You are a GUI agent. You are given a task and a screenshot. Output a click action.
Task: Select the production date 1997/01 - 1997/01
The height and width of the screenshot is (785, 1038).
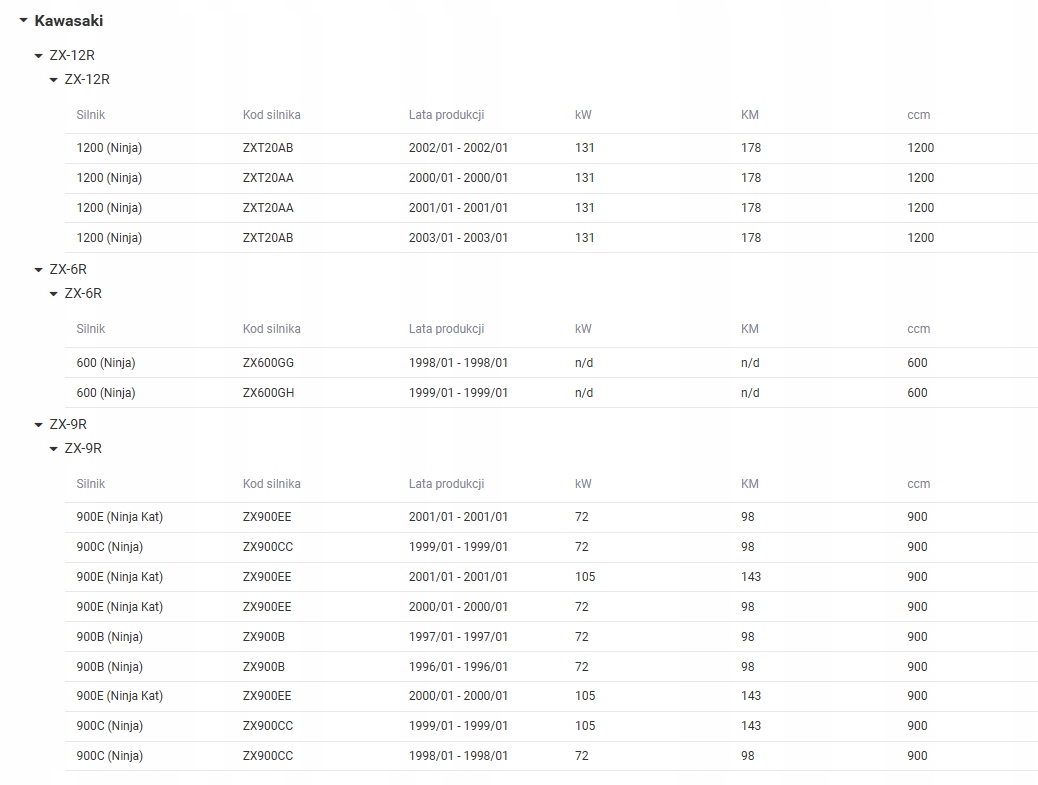[x=458, y=637]
